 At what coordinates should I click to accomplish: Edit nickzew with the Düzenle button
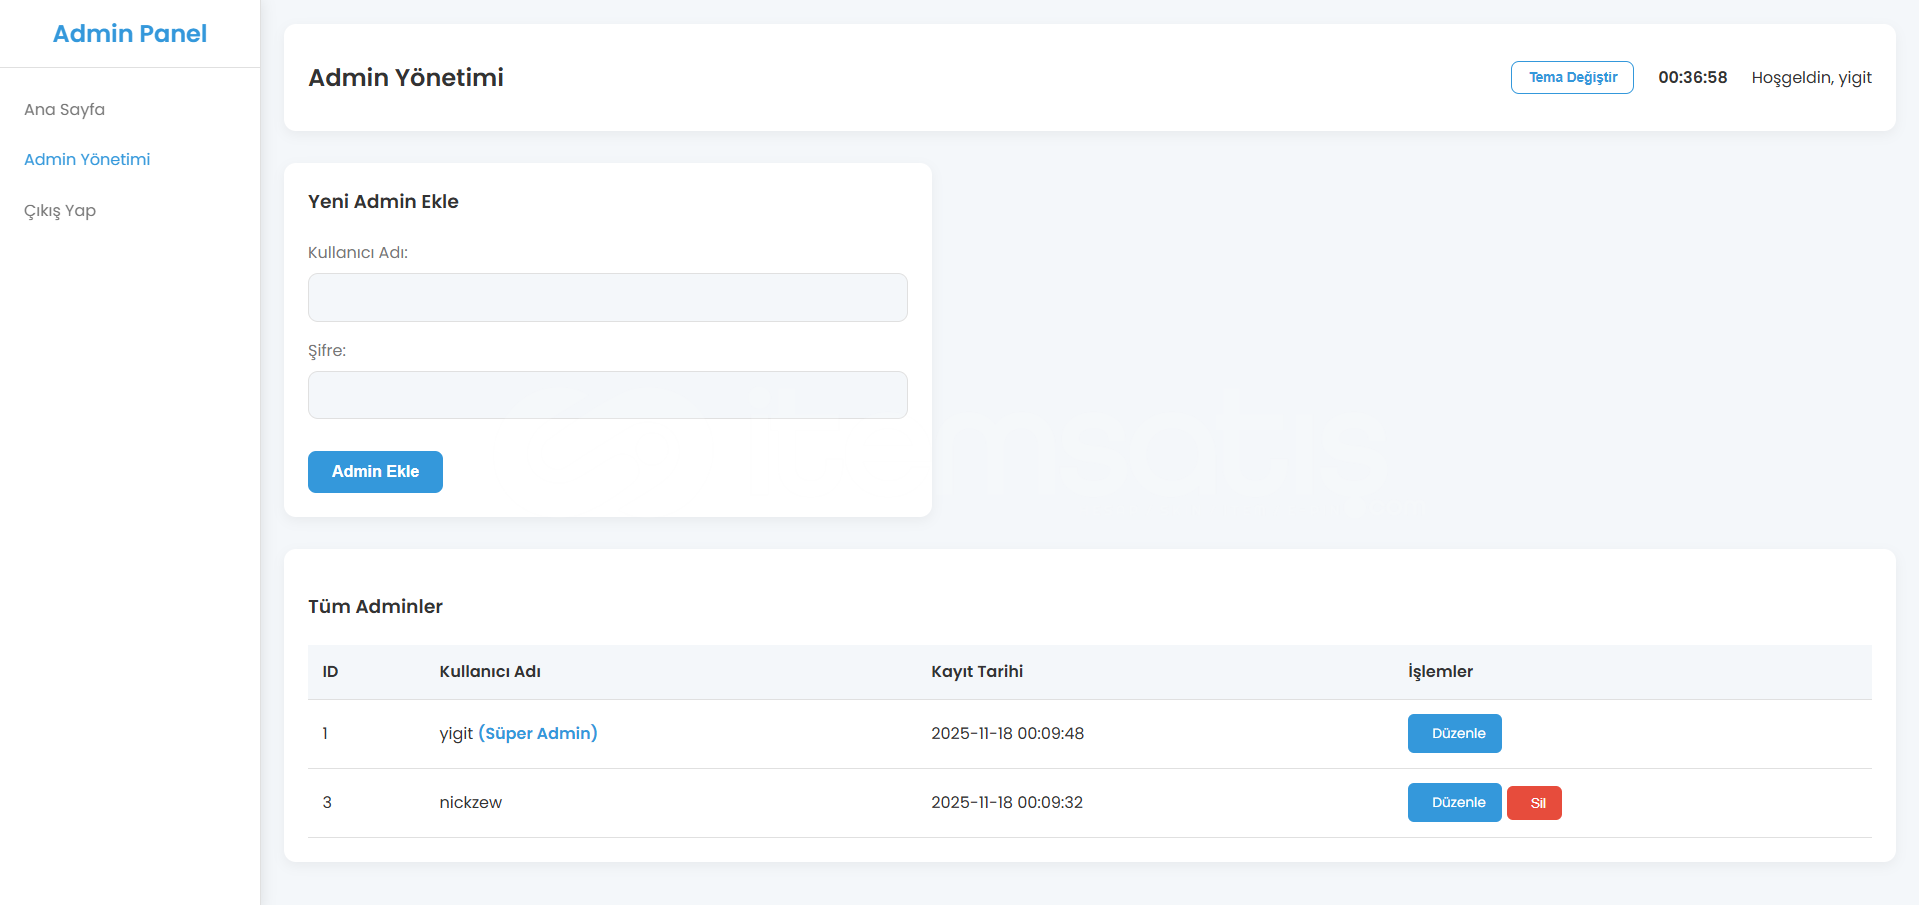click(x=1454, y=802)
